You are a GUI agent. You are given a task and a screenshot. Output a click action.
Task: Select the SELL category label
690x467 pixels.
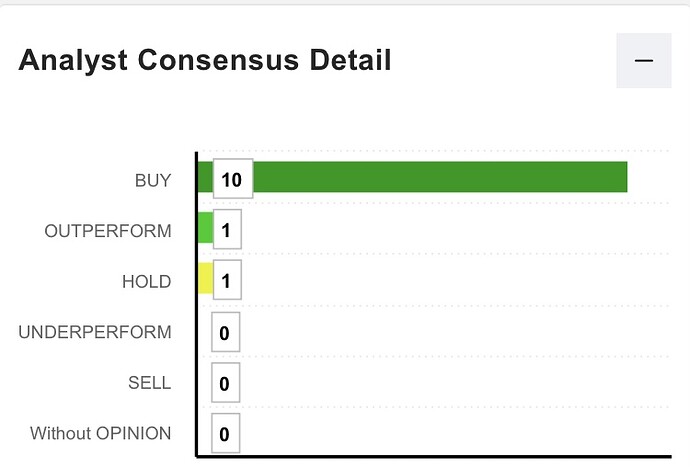tap(149, 383)
